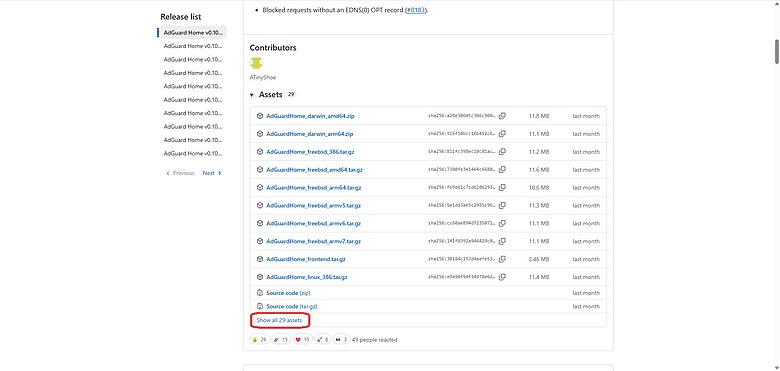The height and width of the screenshot is (371, 780).
Task: Select the highlighted AdGuard Home release in Release list
Action: (x=193, y=32)
